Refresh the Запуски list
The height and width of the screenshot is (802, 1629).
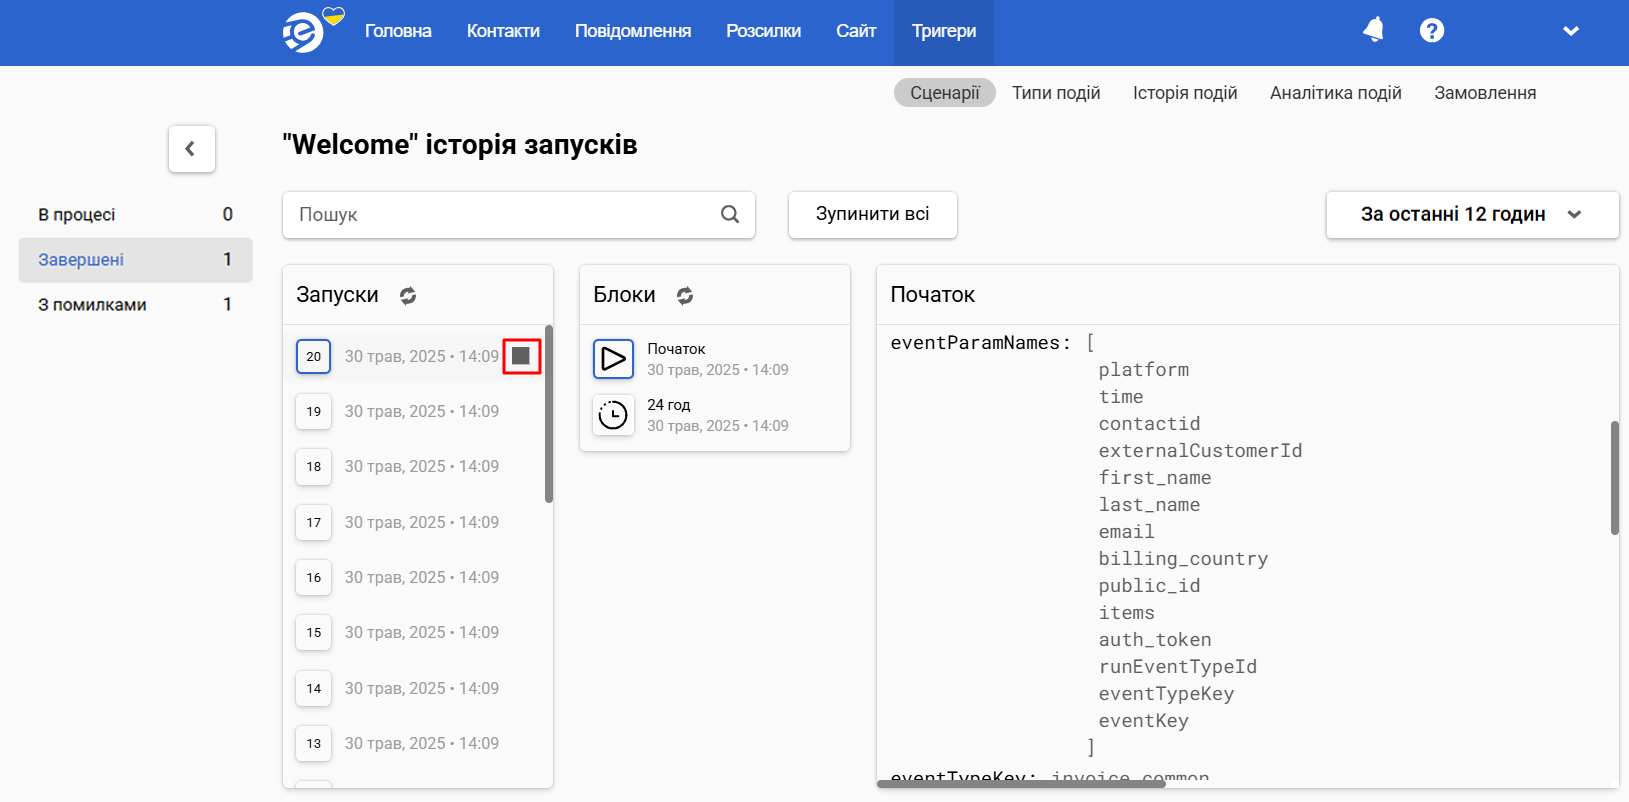[408, 295]
